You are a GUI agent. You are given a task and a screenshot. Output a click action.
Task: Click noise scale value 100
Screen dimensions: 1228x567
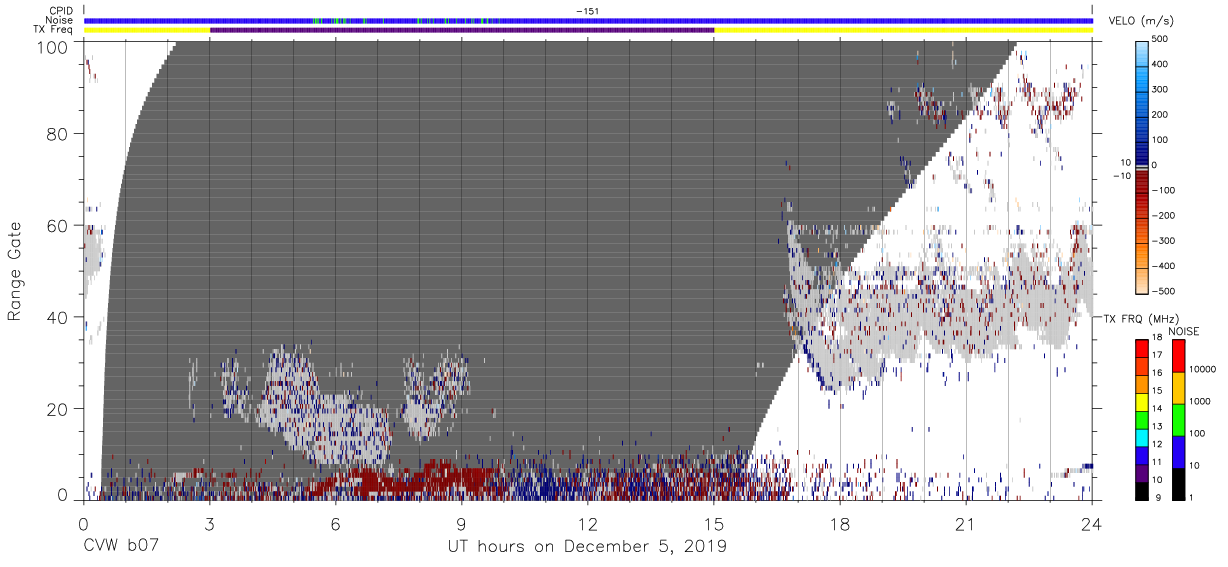click(1196, 434)
